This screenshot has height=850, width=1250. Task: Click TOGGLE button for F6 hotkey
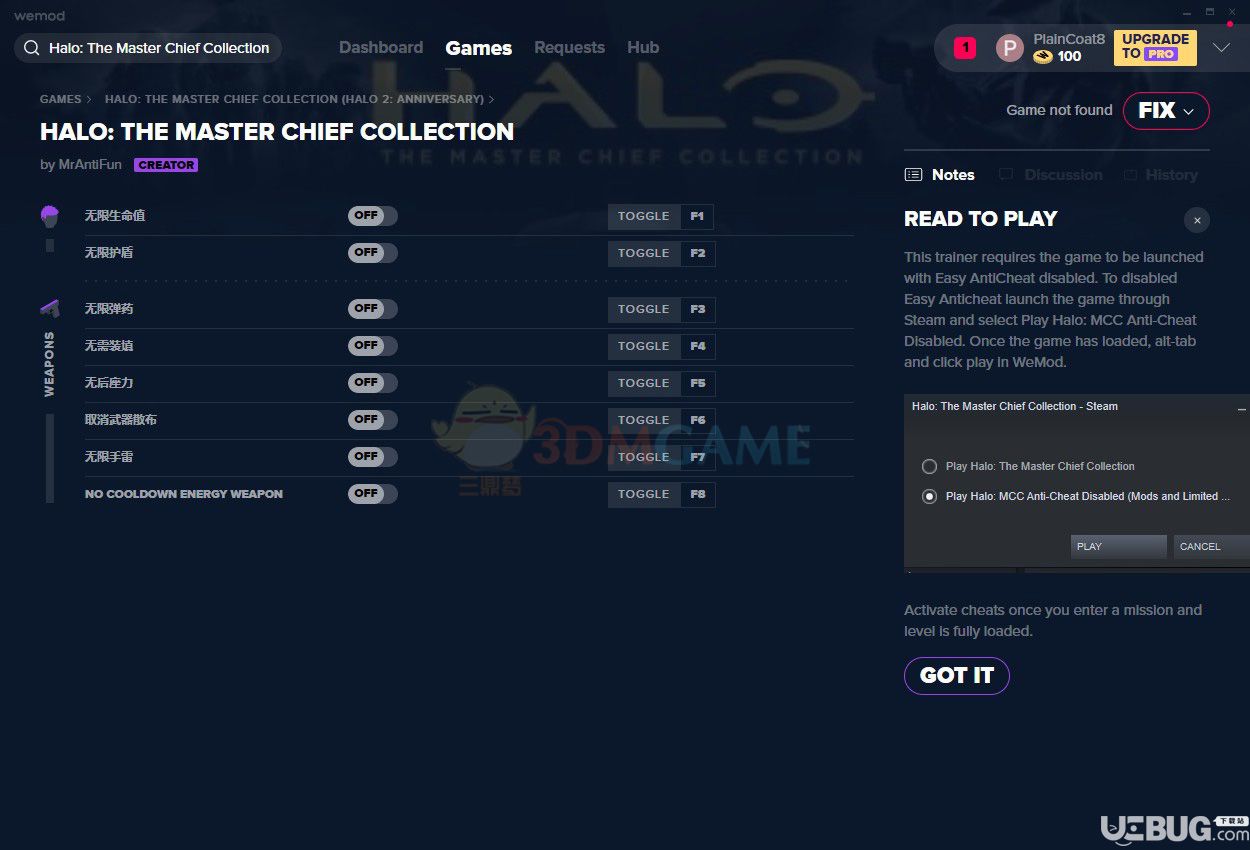click(x=644, y=421)
